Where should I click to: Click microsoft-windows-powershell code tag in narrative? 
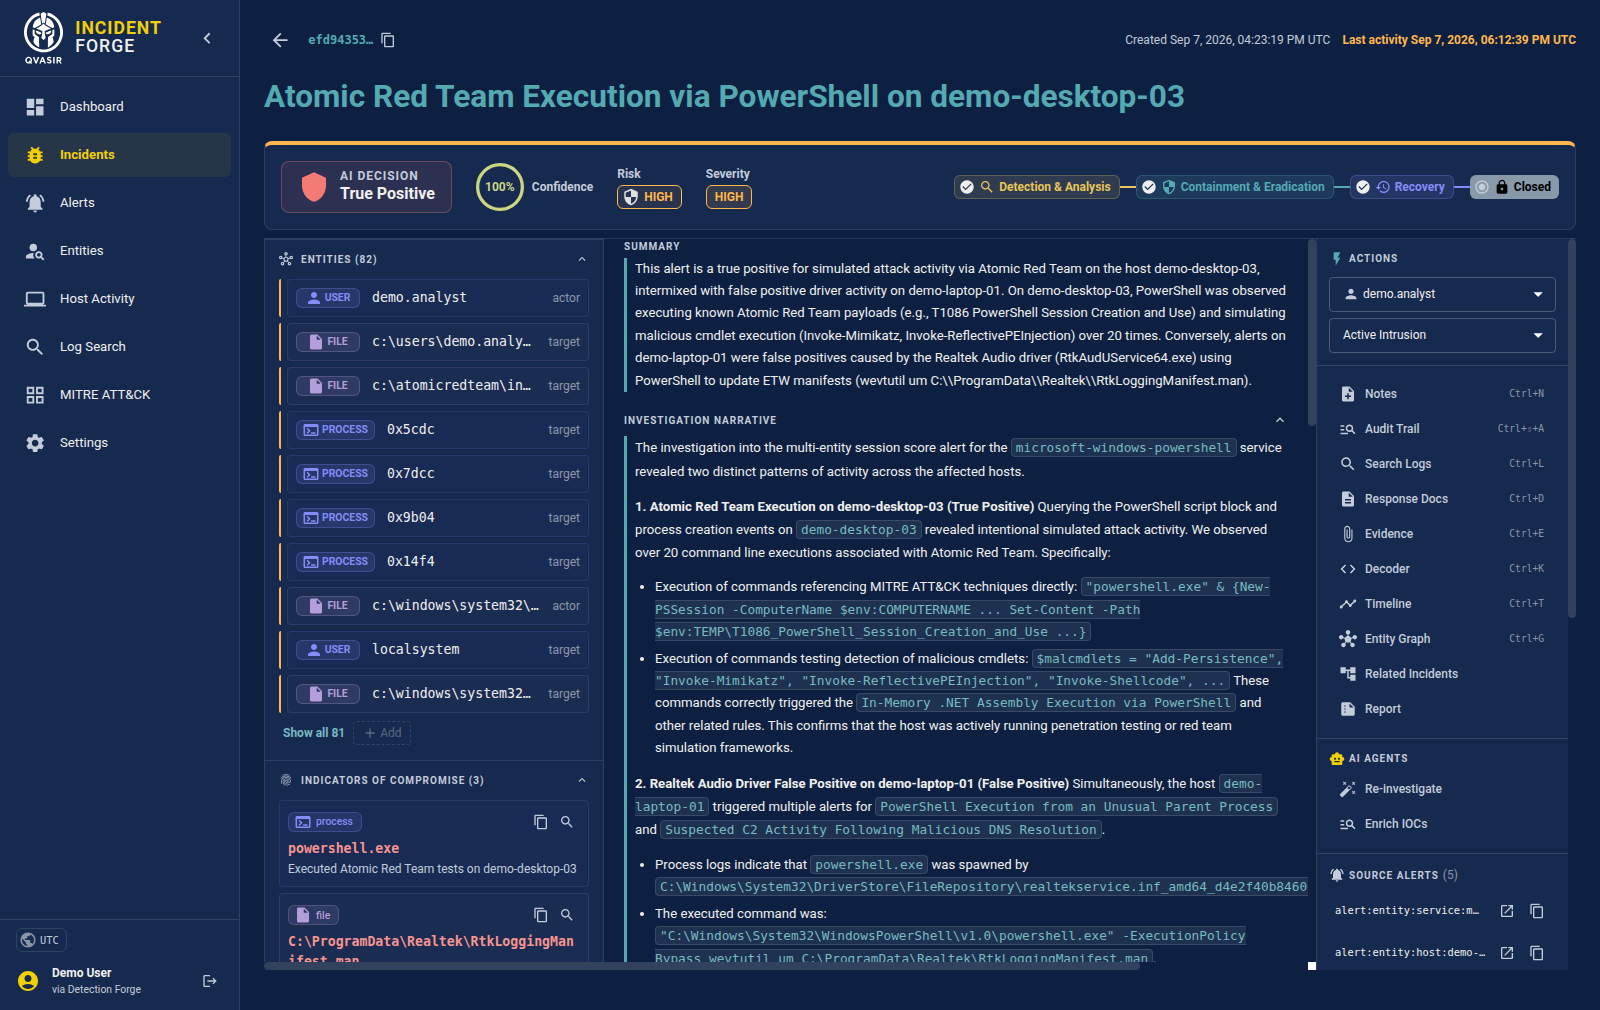(1123, 448)
